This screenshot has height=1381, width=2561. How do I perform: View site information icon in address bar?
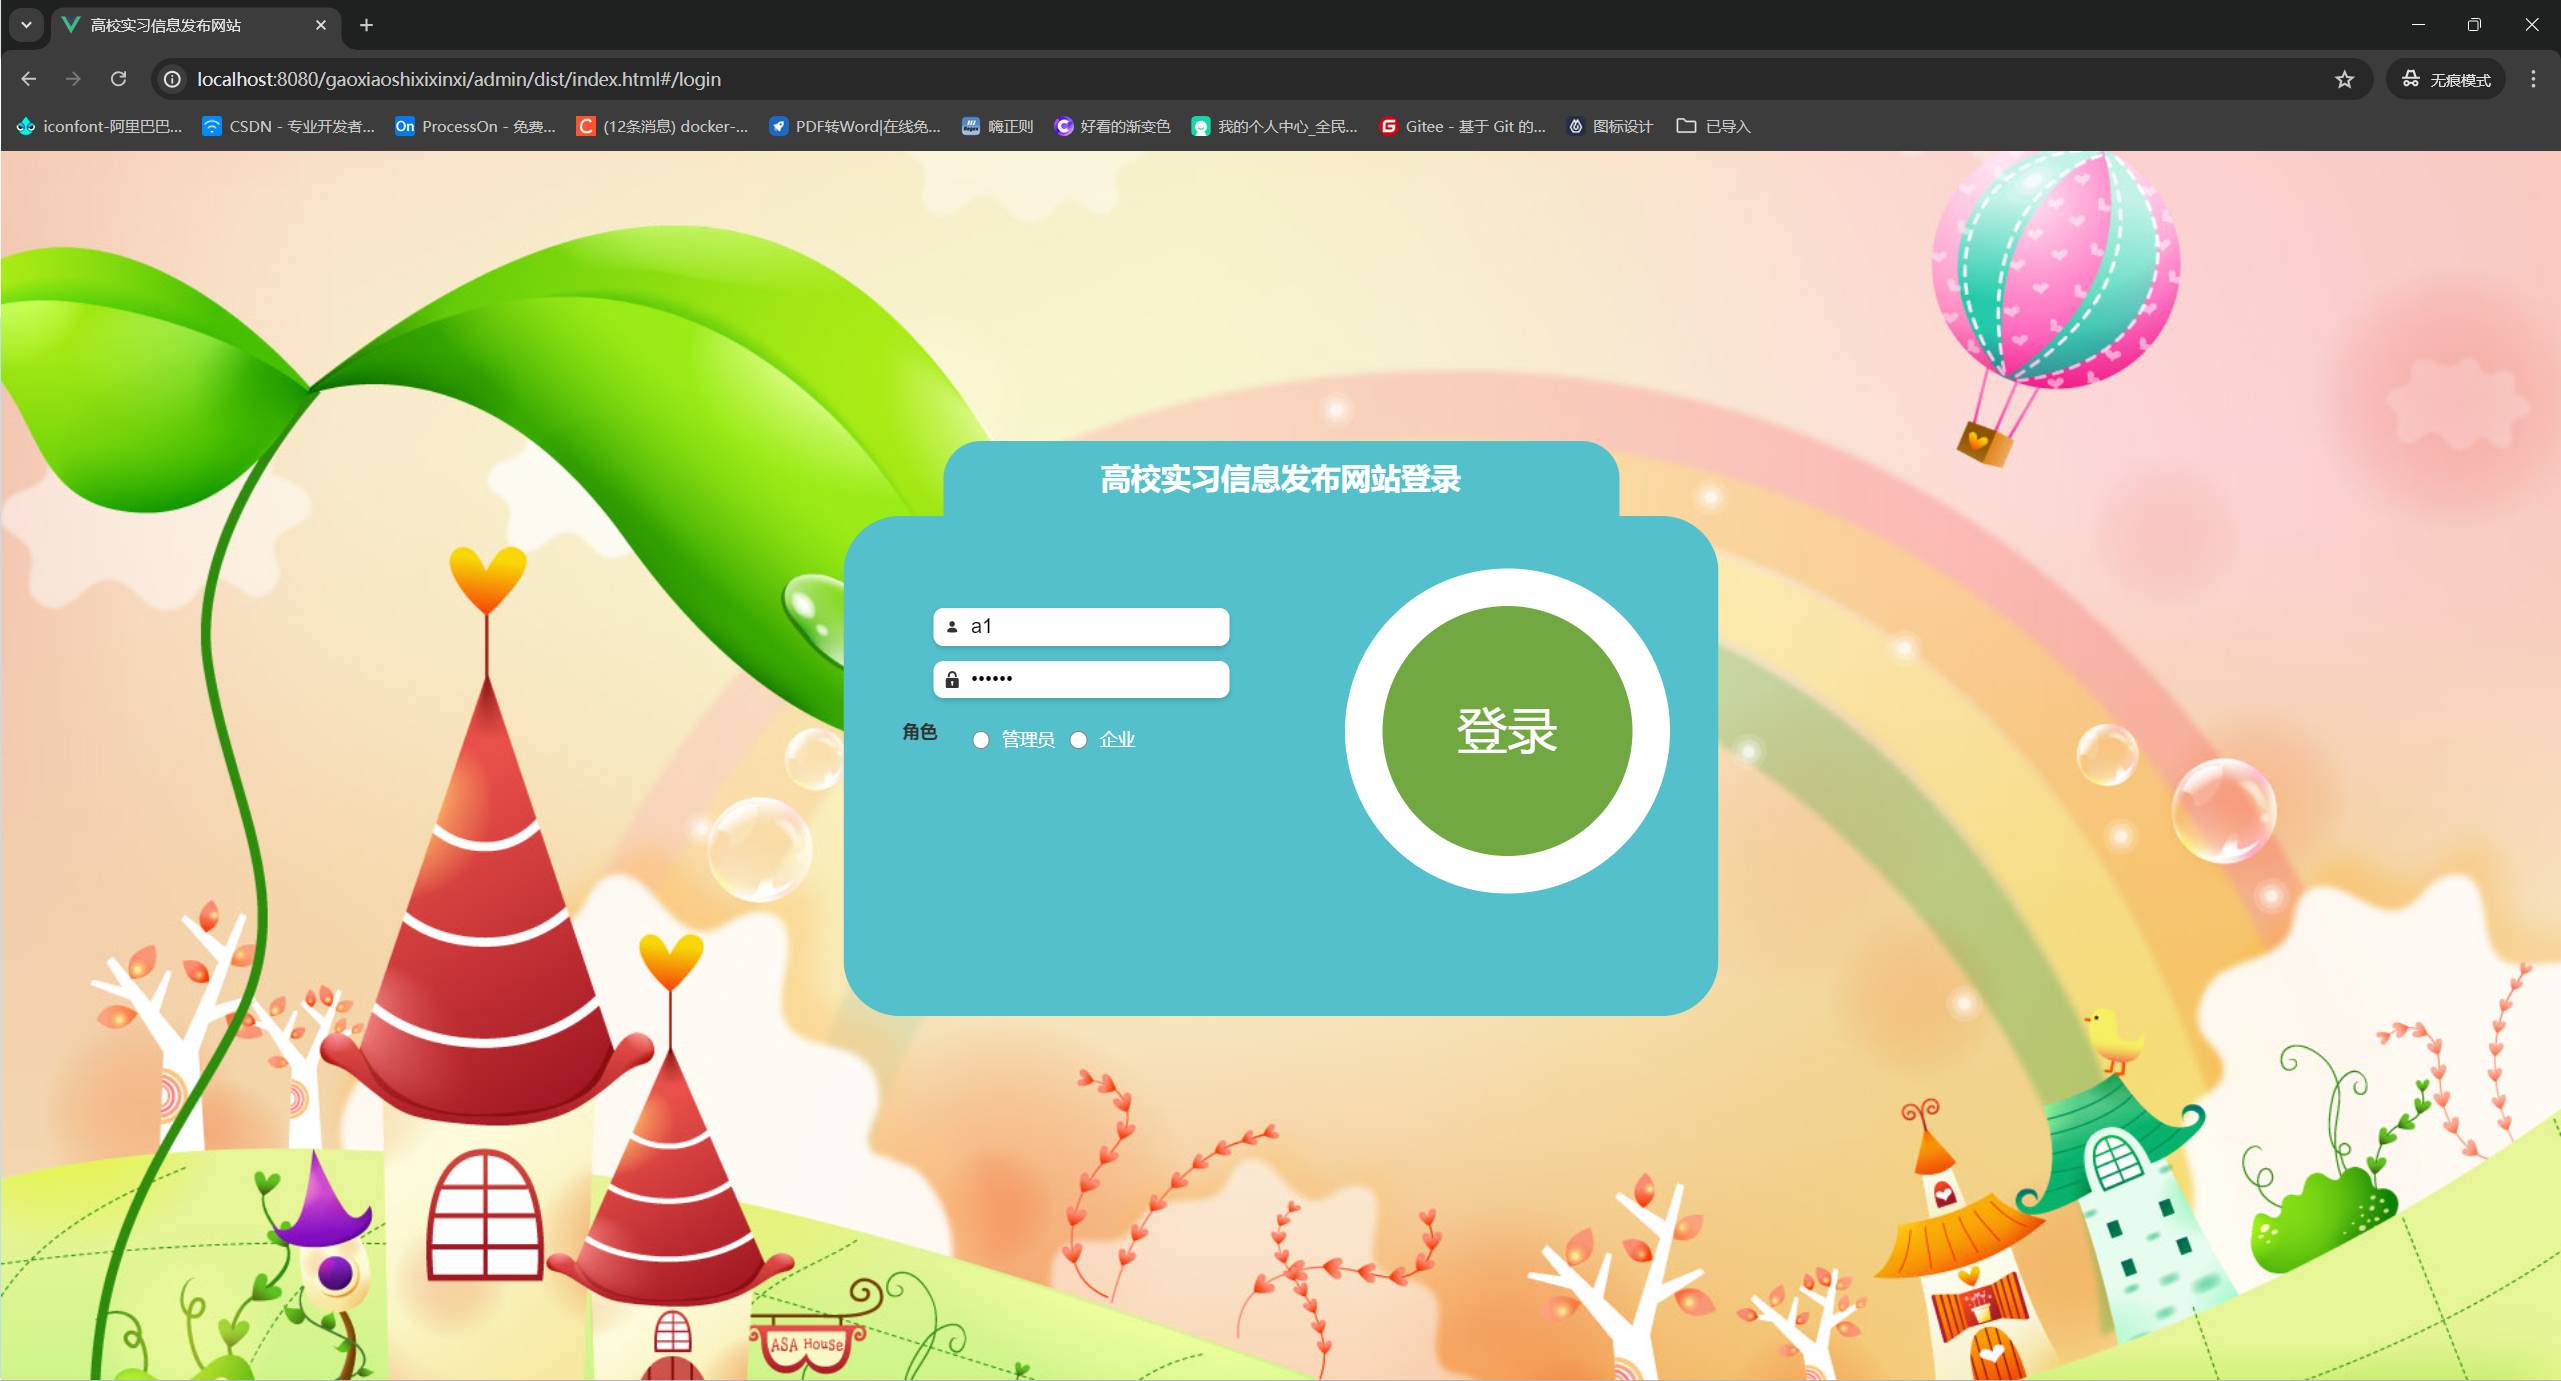pos(173,79)
